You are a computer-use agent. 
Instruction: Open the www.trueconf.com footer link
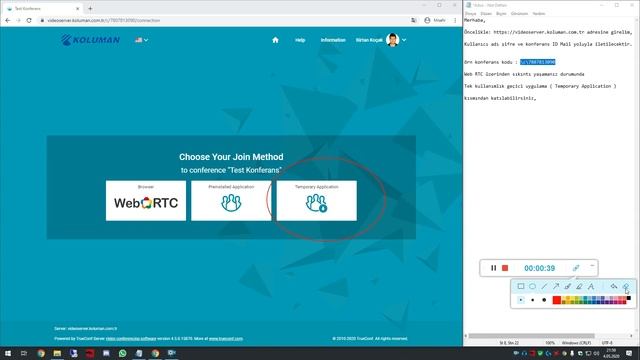tap(226, 338)
